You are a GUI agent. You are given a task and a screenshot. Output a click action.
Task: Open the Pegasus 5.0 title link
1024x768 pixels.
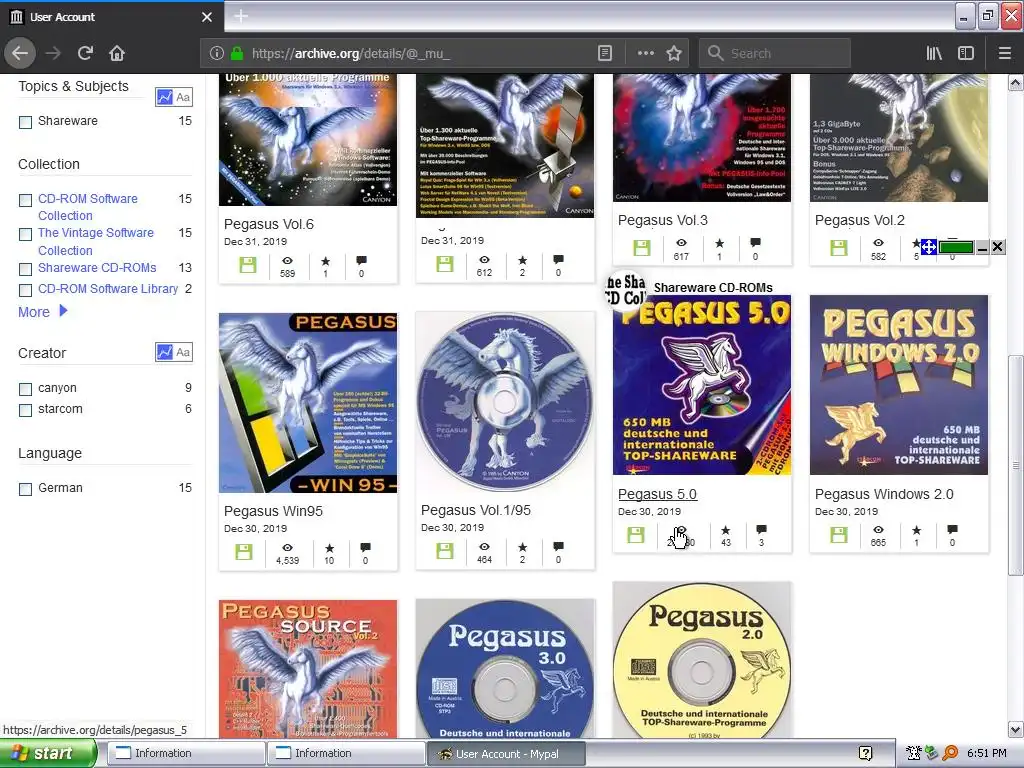[x=657, y=494]
